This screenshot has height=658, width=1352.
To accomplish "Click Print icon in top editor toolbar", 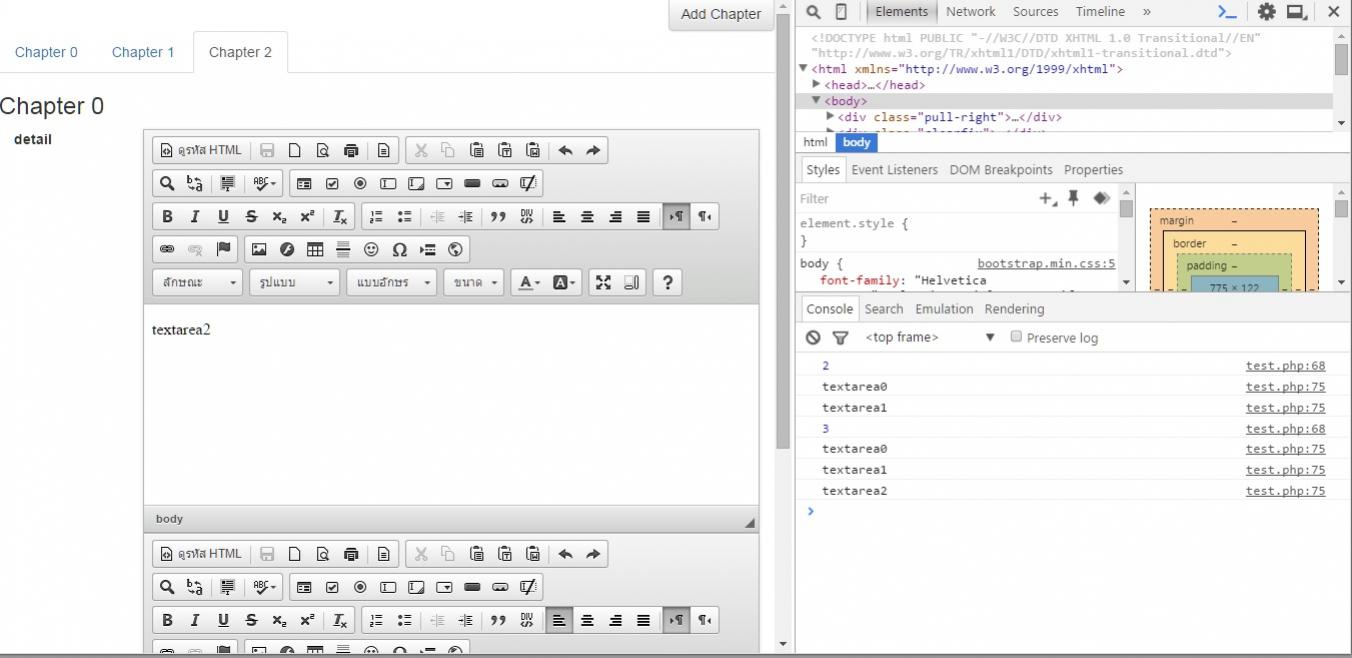I will point(351,150).
